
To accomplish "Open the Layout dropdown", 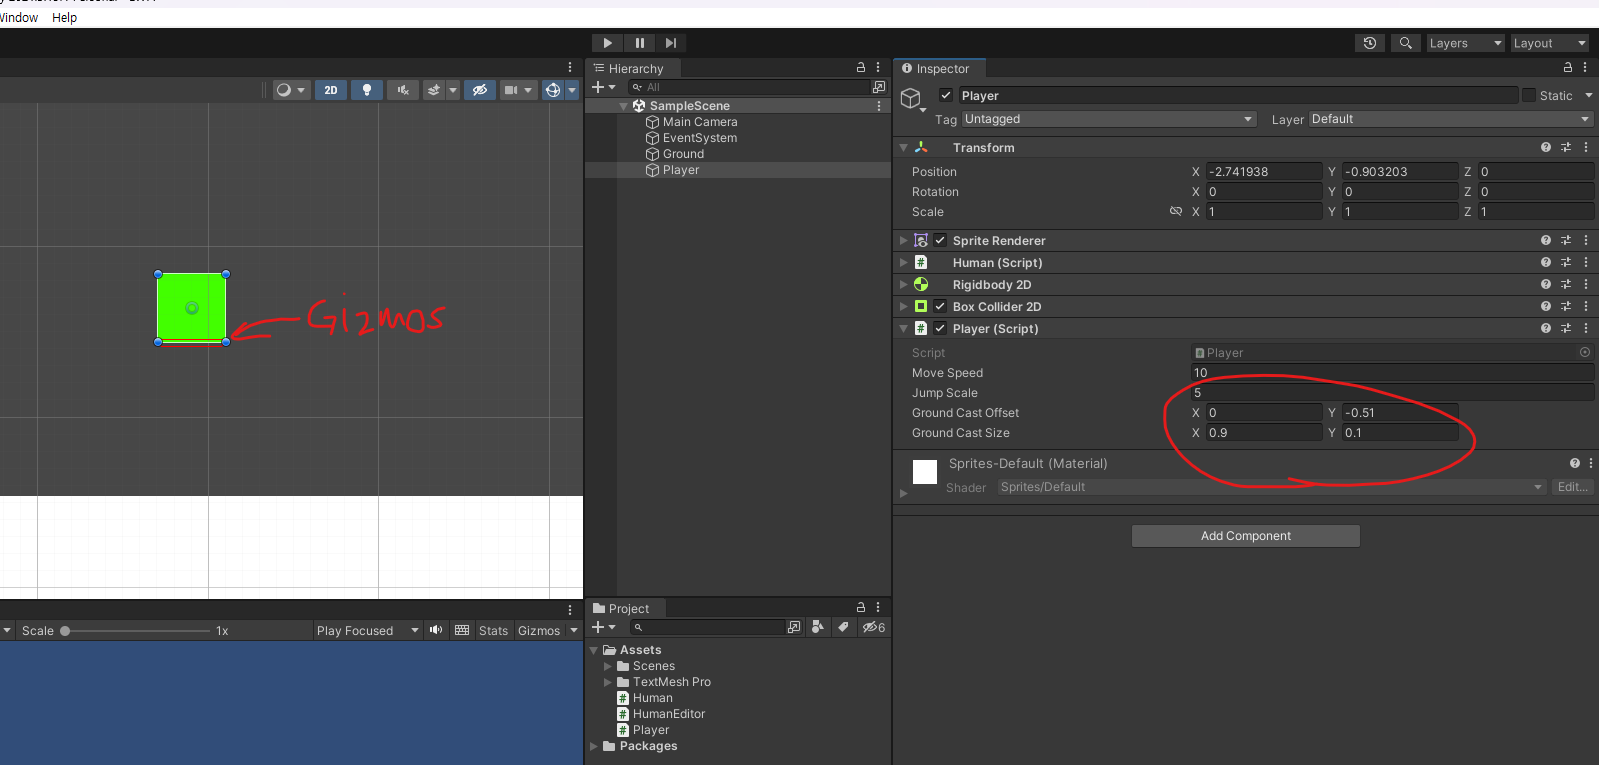I will pos(1549,43).
